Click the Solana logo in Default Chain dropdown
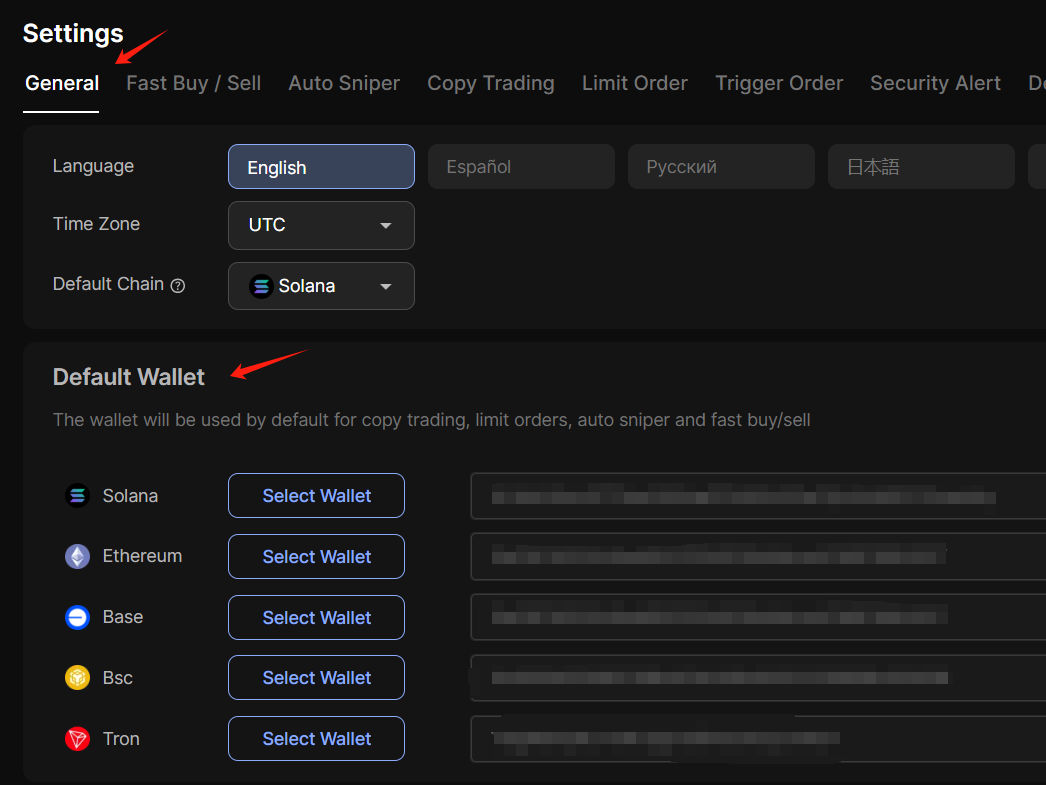Viewport: 1046px width, 785px height. pos(261,286)
